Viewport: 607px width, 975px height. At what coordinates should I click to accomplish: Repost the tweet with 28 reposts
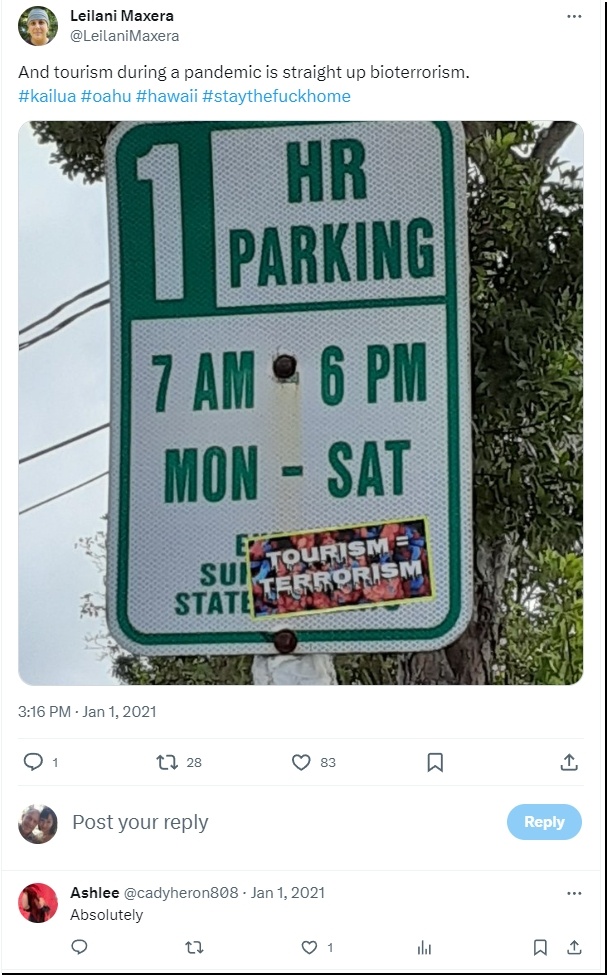[x=167, y=762]
